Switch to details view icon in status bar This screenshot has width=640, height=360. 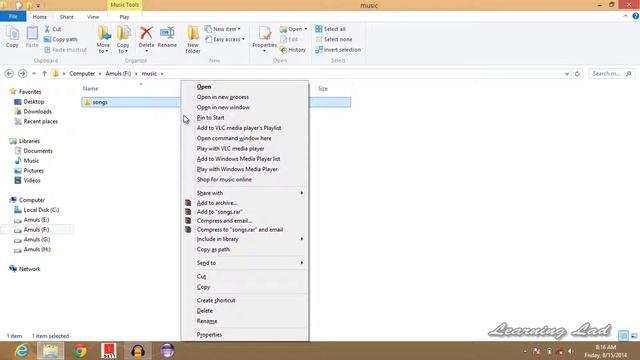tap(623, 336)
